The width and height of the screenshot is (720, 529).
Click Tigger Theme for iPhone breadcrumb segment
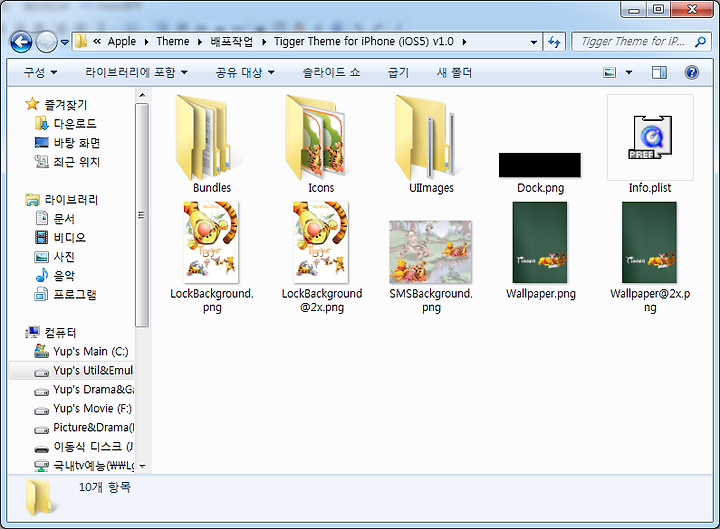364,42
